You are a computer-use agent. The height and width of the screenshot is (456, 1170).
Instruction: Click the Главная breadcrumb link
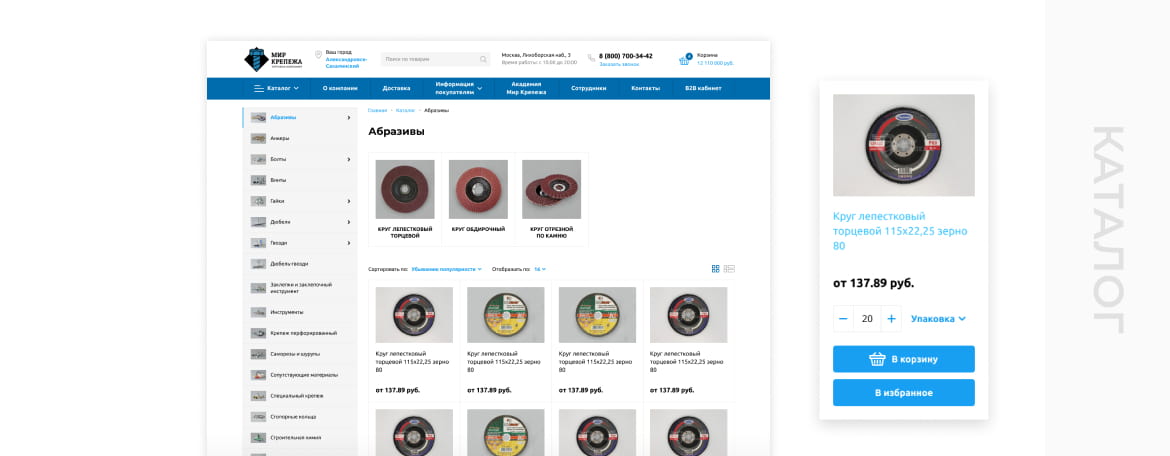tap(378, 110)
